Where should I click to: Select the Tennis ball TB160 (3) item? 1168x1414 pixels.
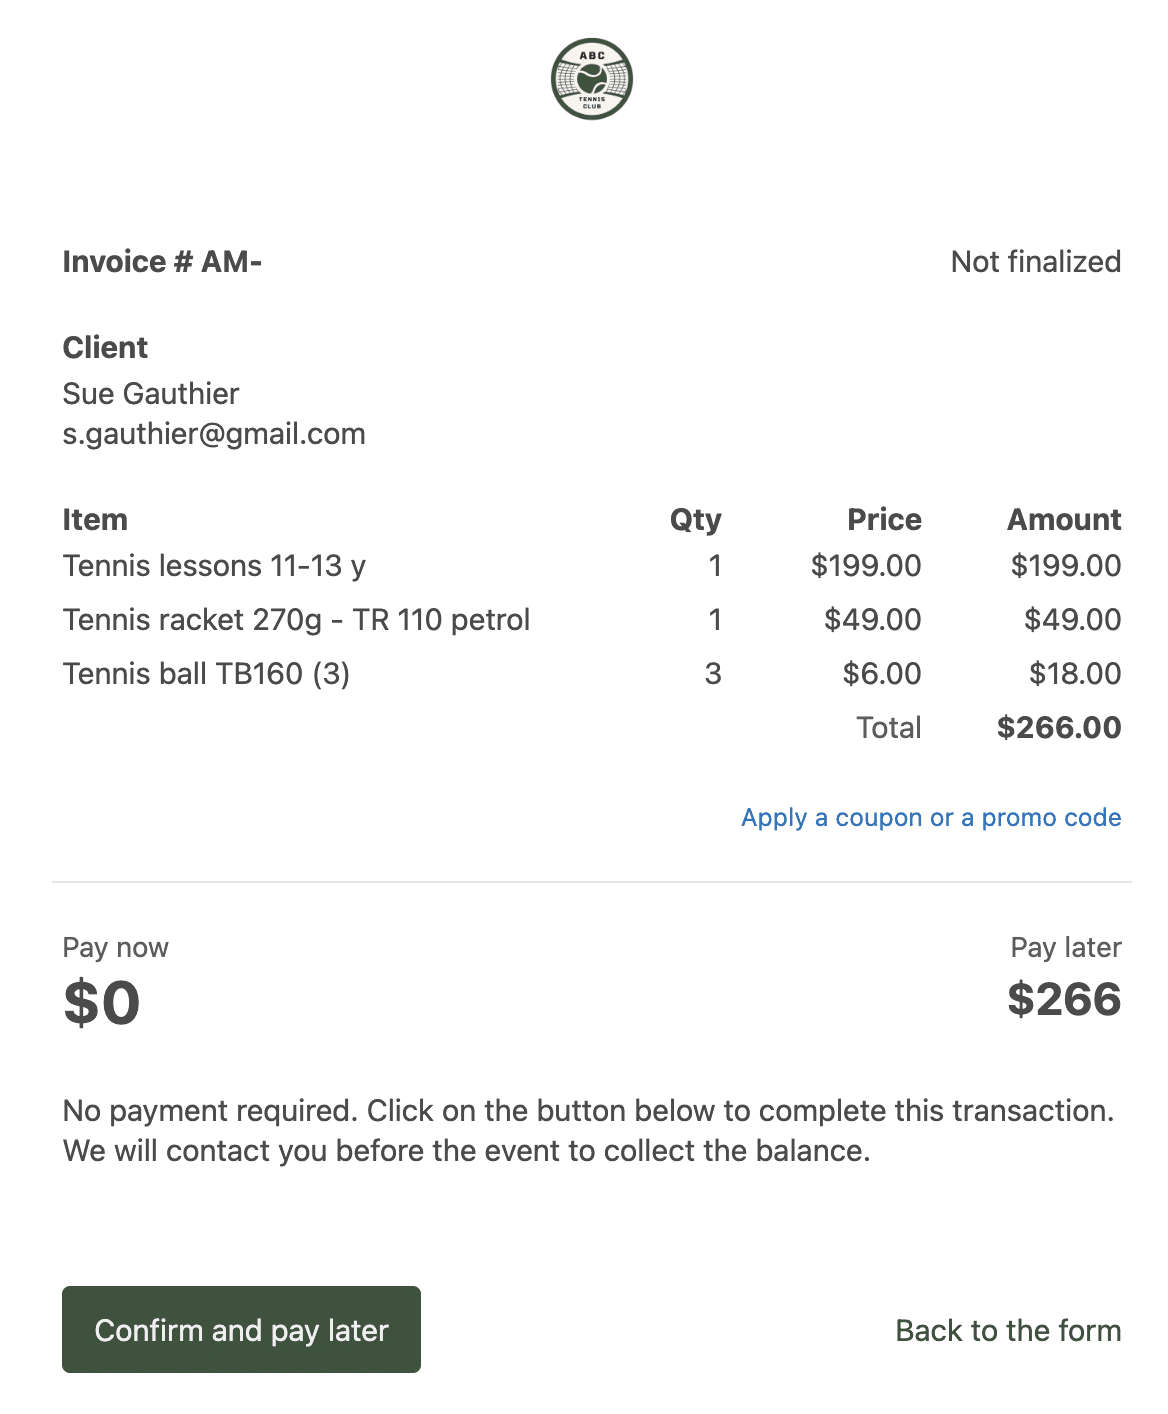point(206,674)
